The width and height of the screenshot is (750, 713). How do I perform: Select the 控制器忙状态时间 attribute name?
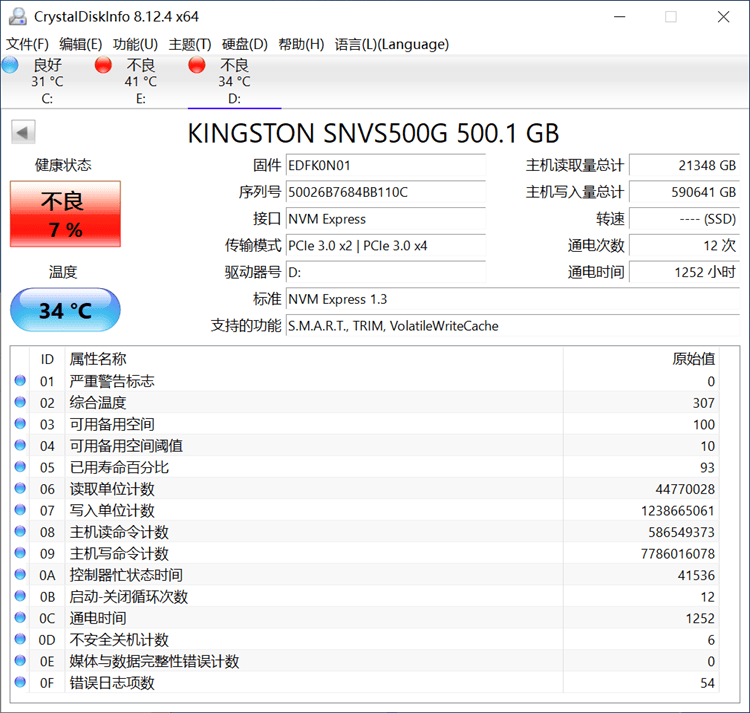point(126,575)
